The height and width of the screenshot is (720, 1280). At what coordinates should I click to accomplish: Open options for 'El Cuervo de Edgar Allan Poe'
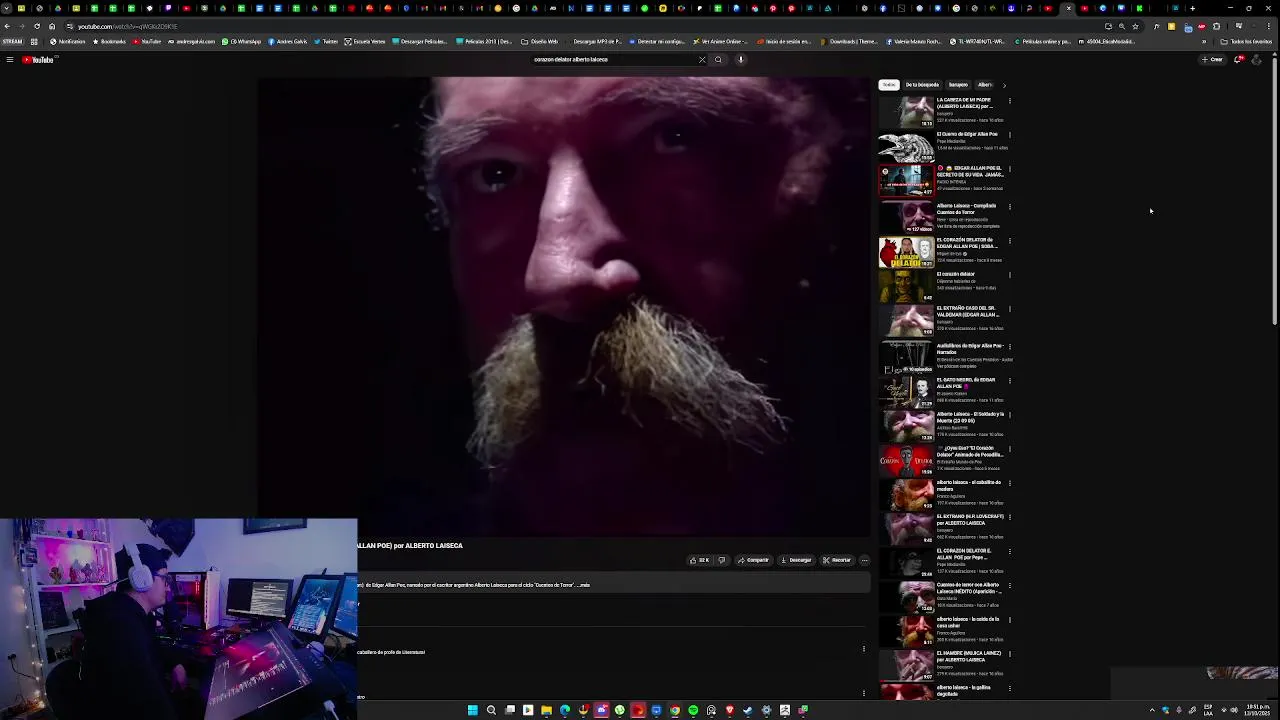tap(1009, 135)
